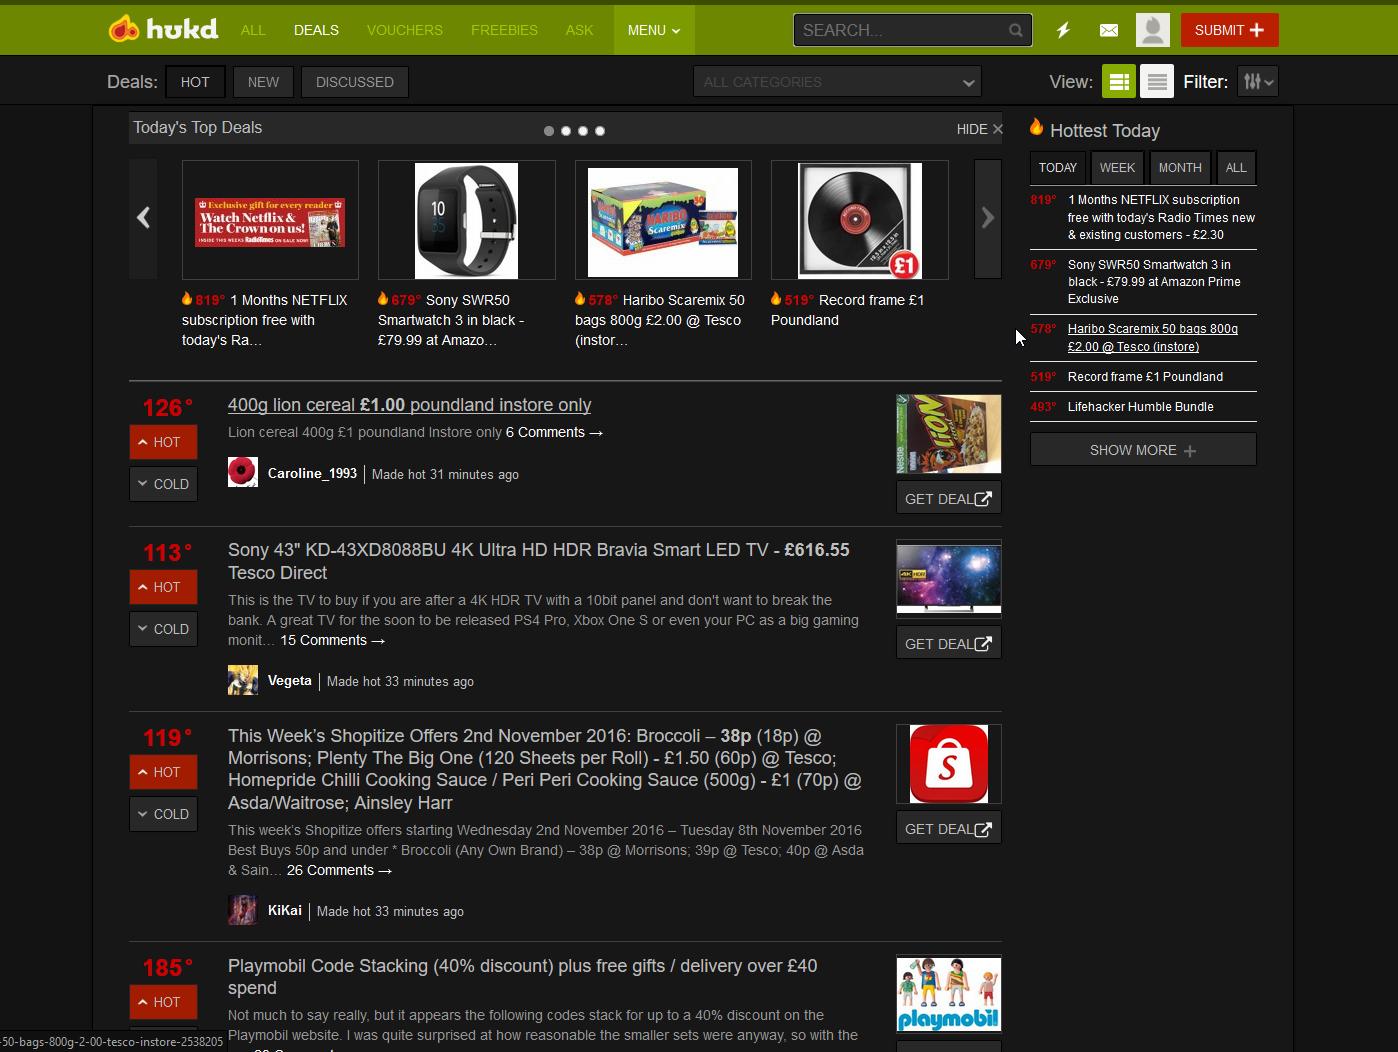Vote COLD on the lion cereal deal
Image resolution: width=1398 pixels, height=1052 pixels.
(163, 484)
